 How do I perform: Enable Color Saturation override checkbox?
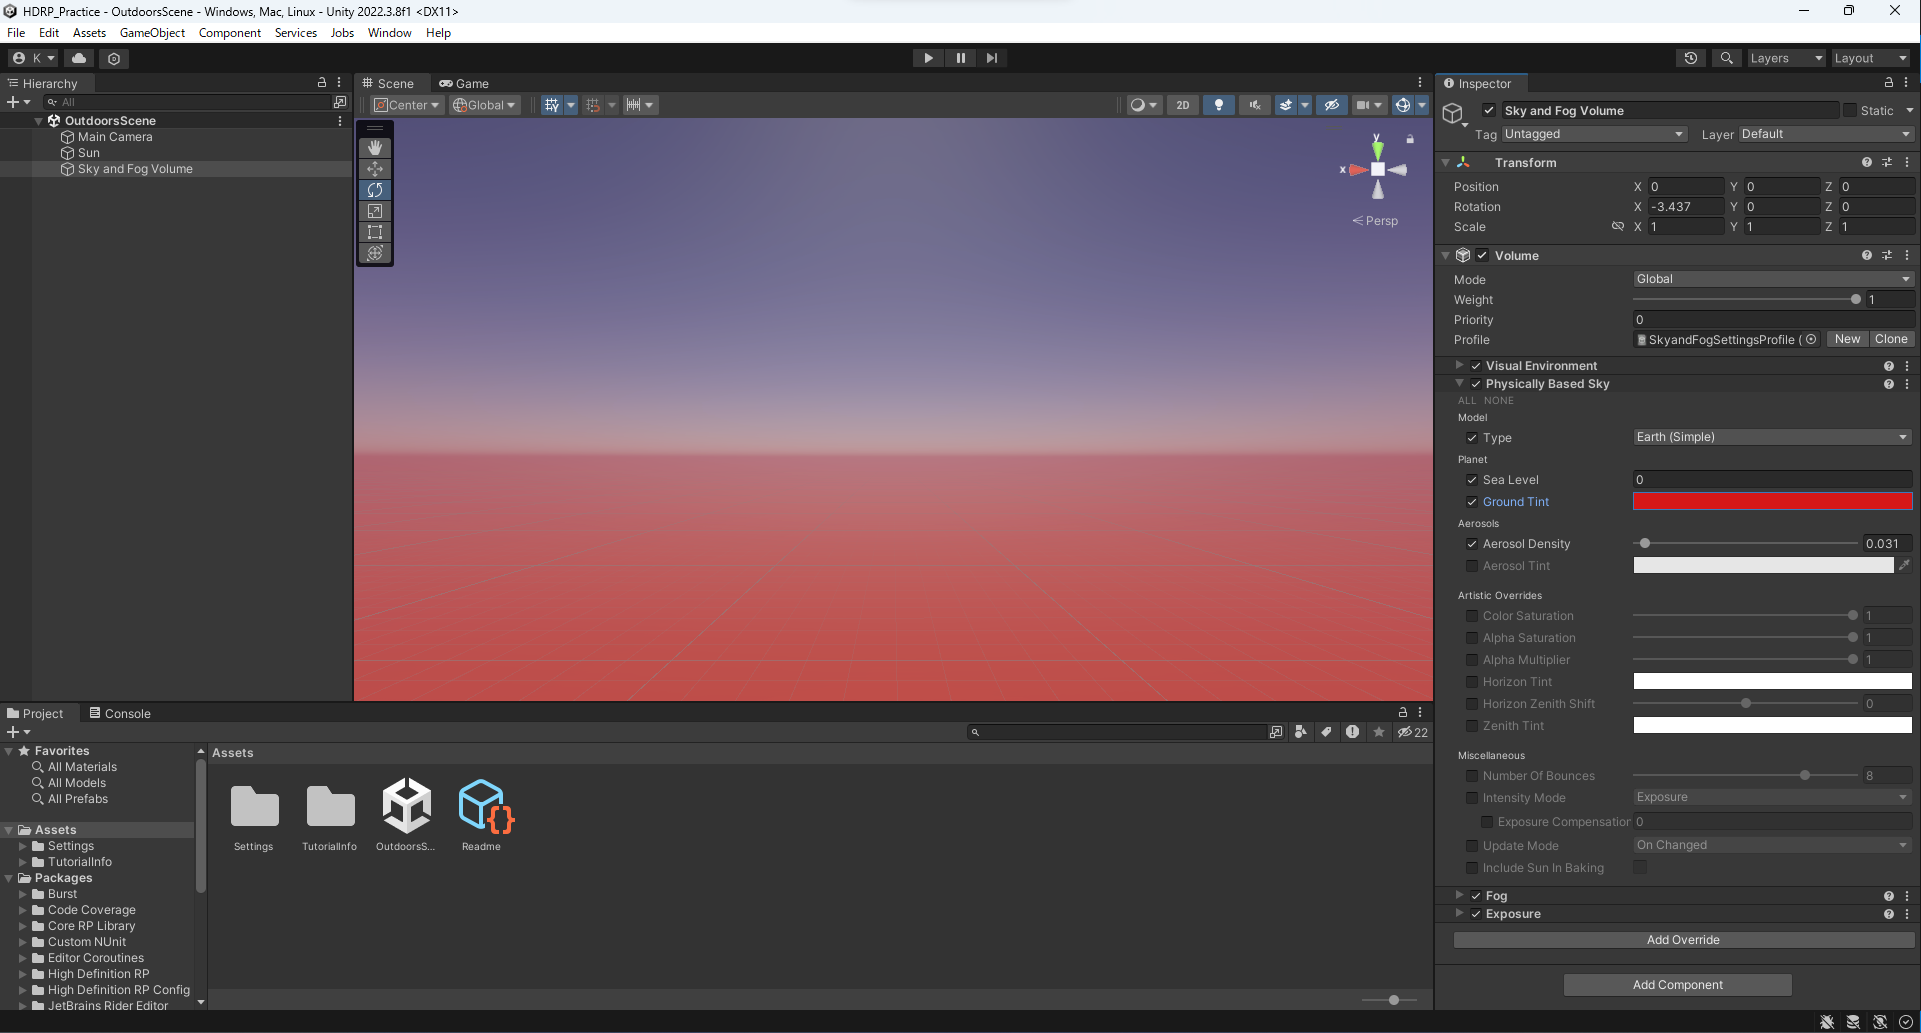1472,616
